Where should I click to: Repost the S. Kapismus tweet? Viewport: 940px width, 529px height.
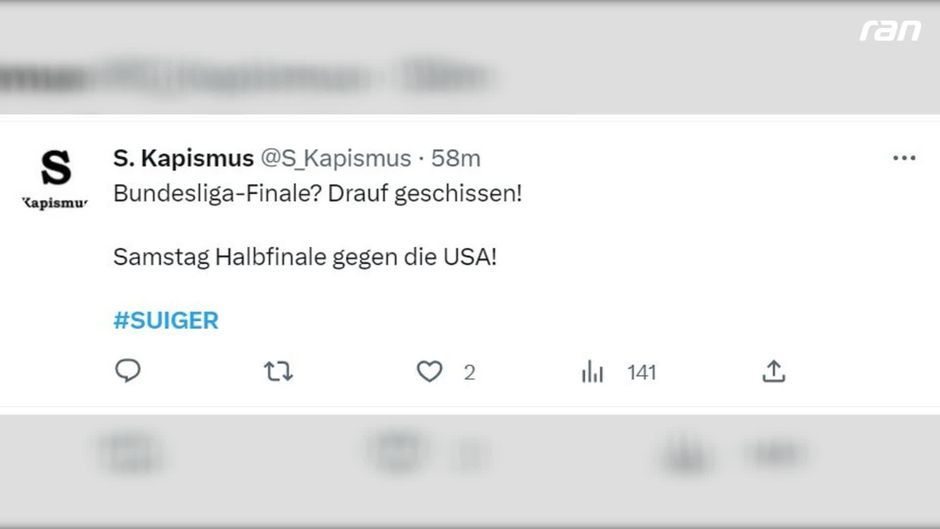coord(278,372)
